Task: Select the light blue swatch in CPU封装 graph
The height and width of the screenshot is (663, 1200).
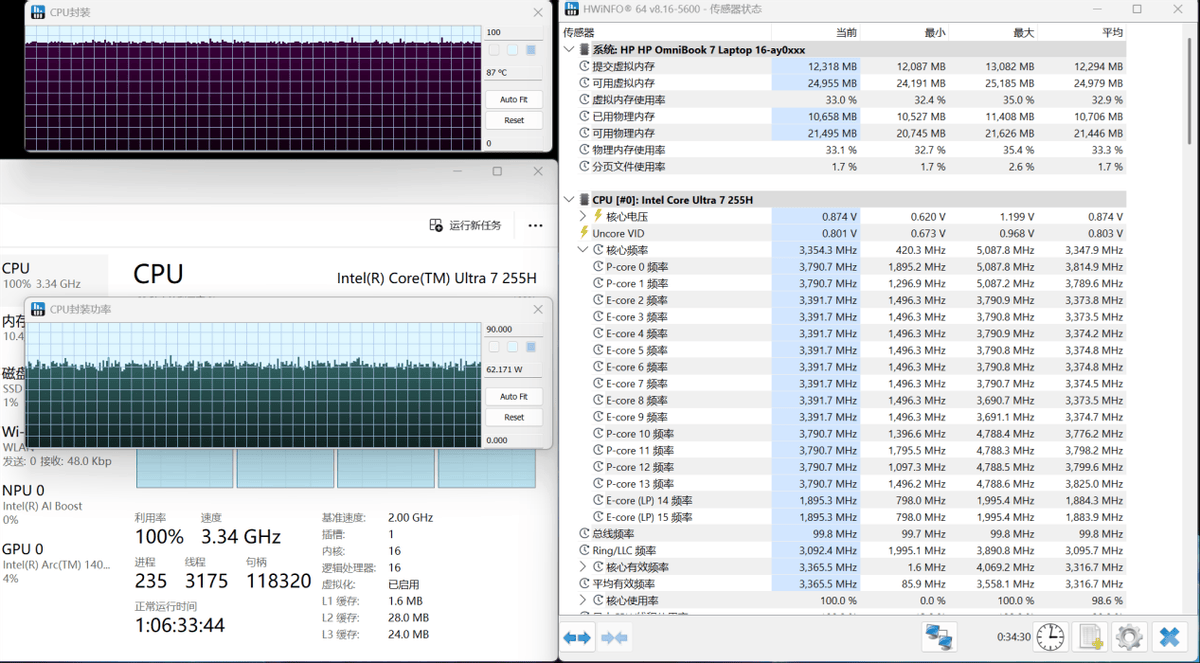Action: 512,50
